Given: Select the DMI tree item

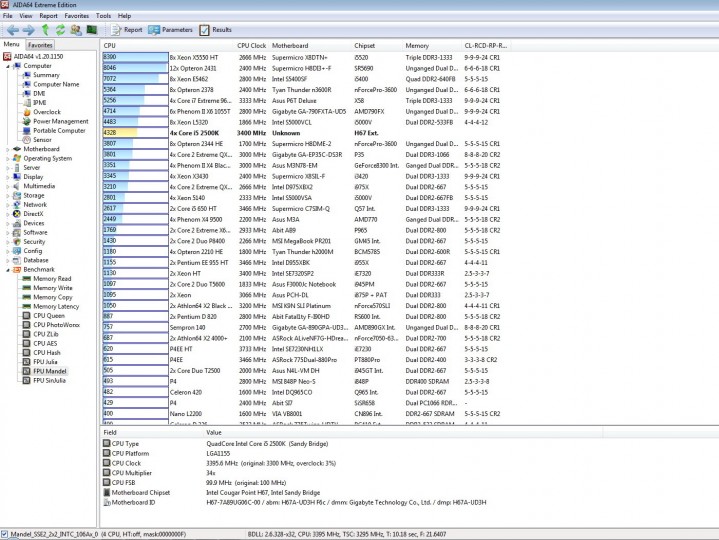Looking at the screenshot, I should click(39, 94).
